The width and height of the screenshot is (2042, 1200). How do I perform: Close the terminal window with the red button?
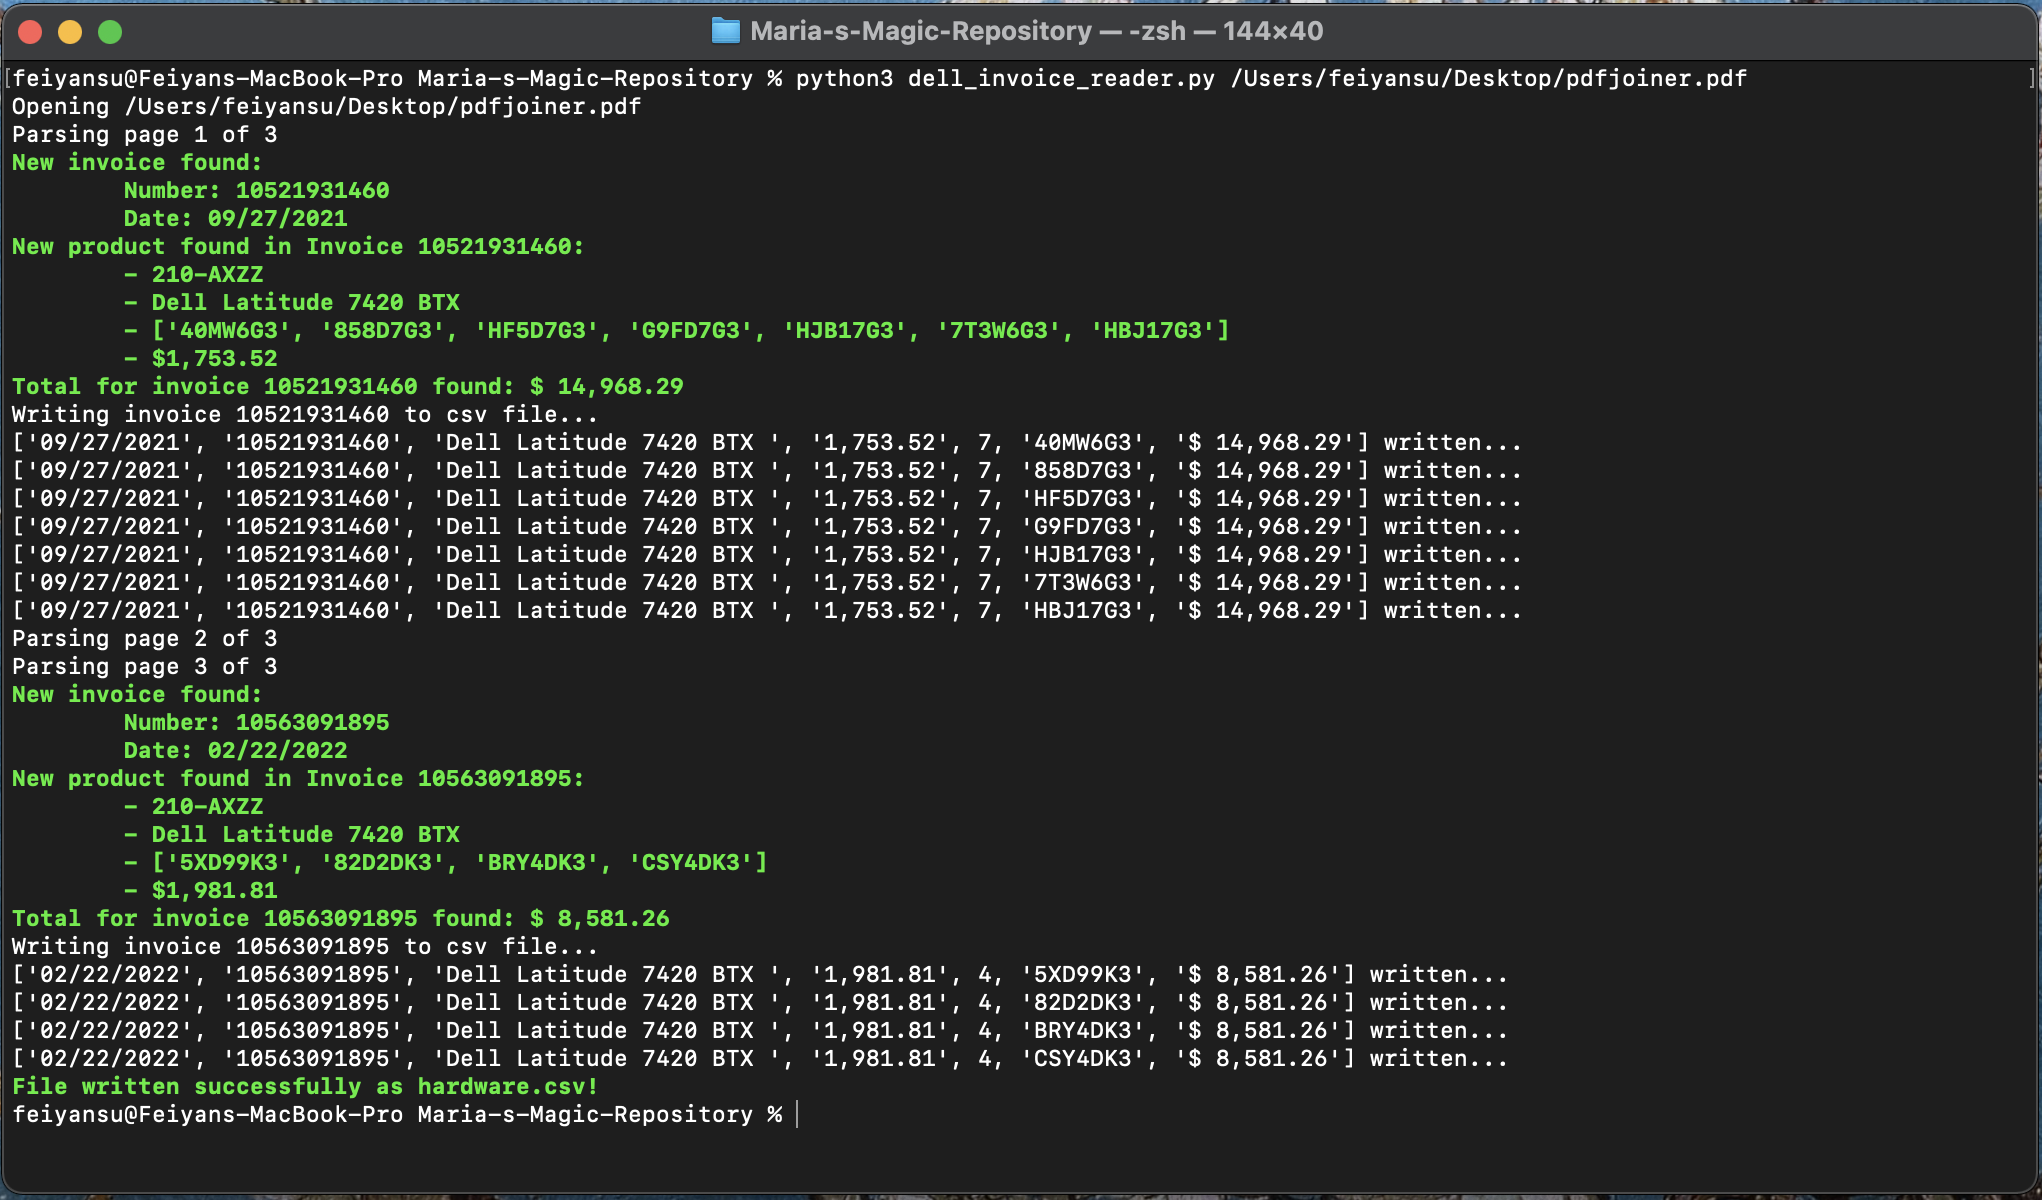(x=30, y=32)
